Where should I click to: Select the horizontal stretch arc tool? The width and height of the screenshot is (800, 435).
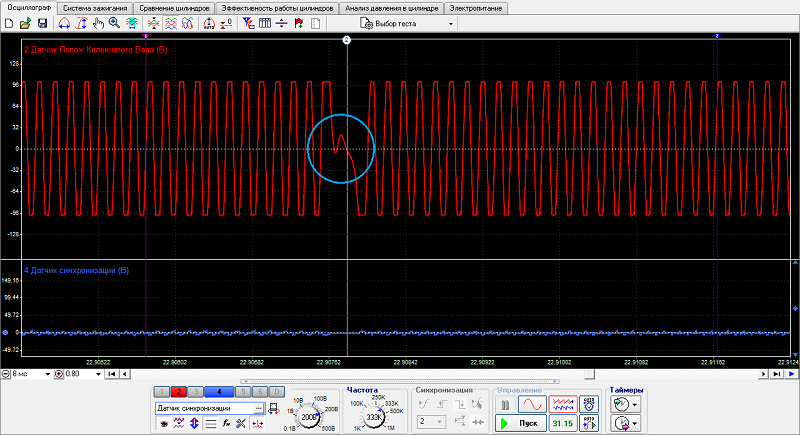click(64, 23)
